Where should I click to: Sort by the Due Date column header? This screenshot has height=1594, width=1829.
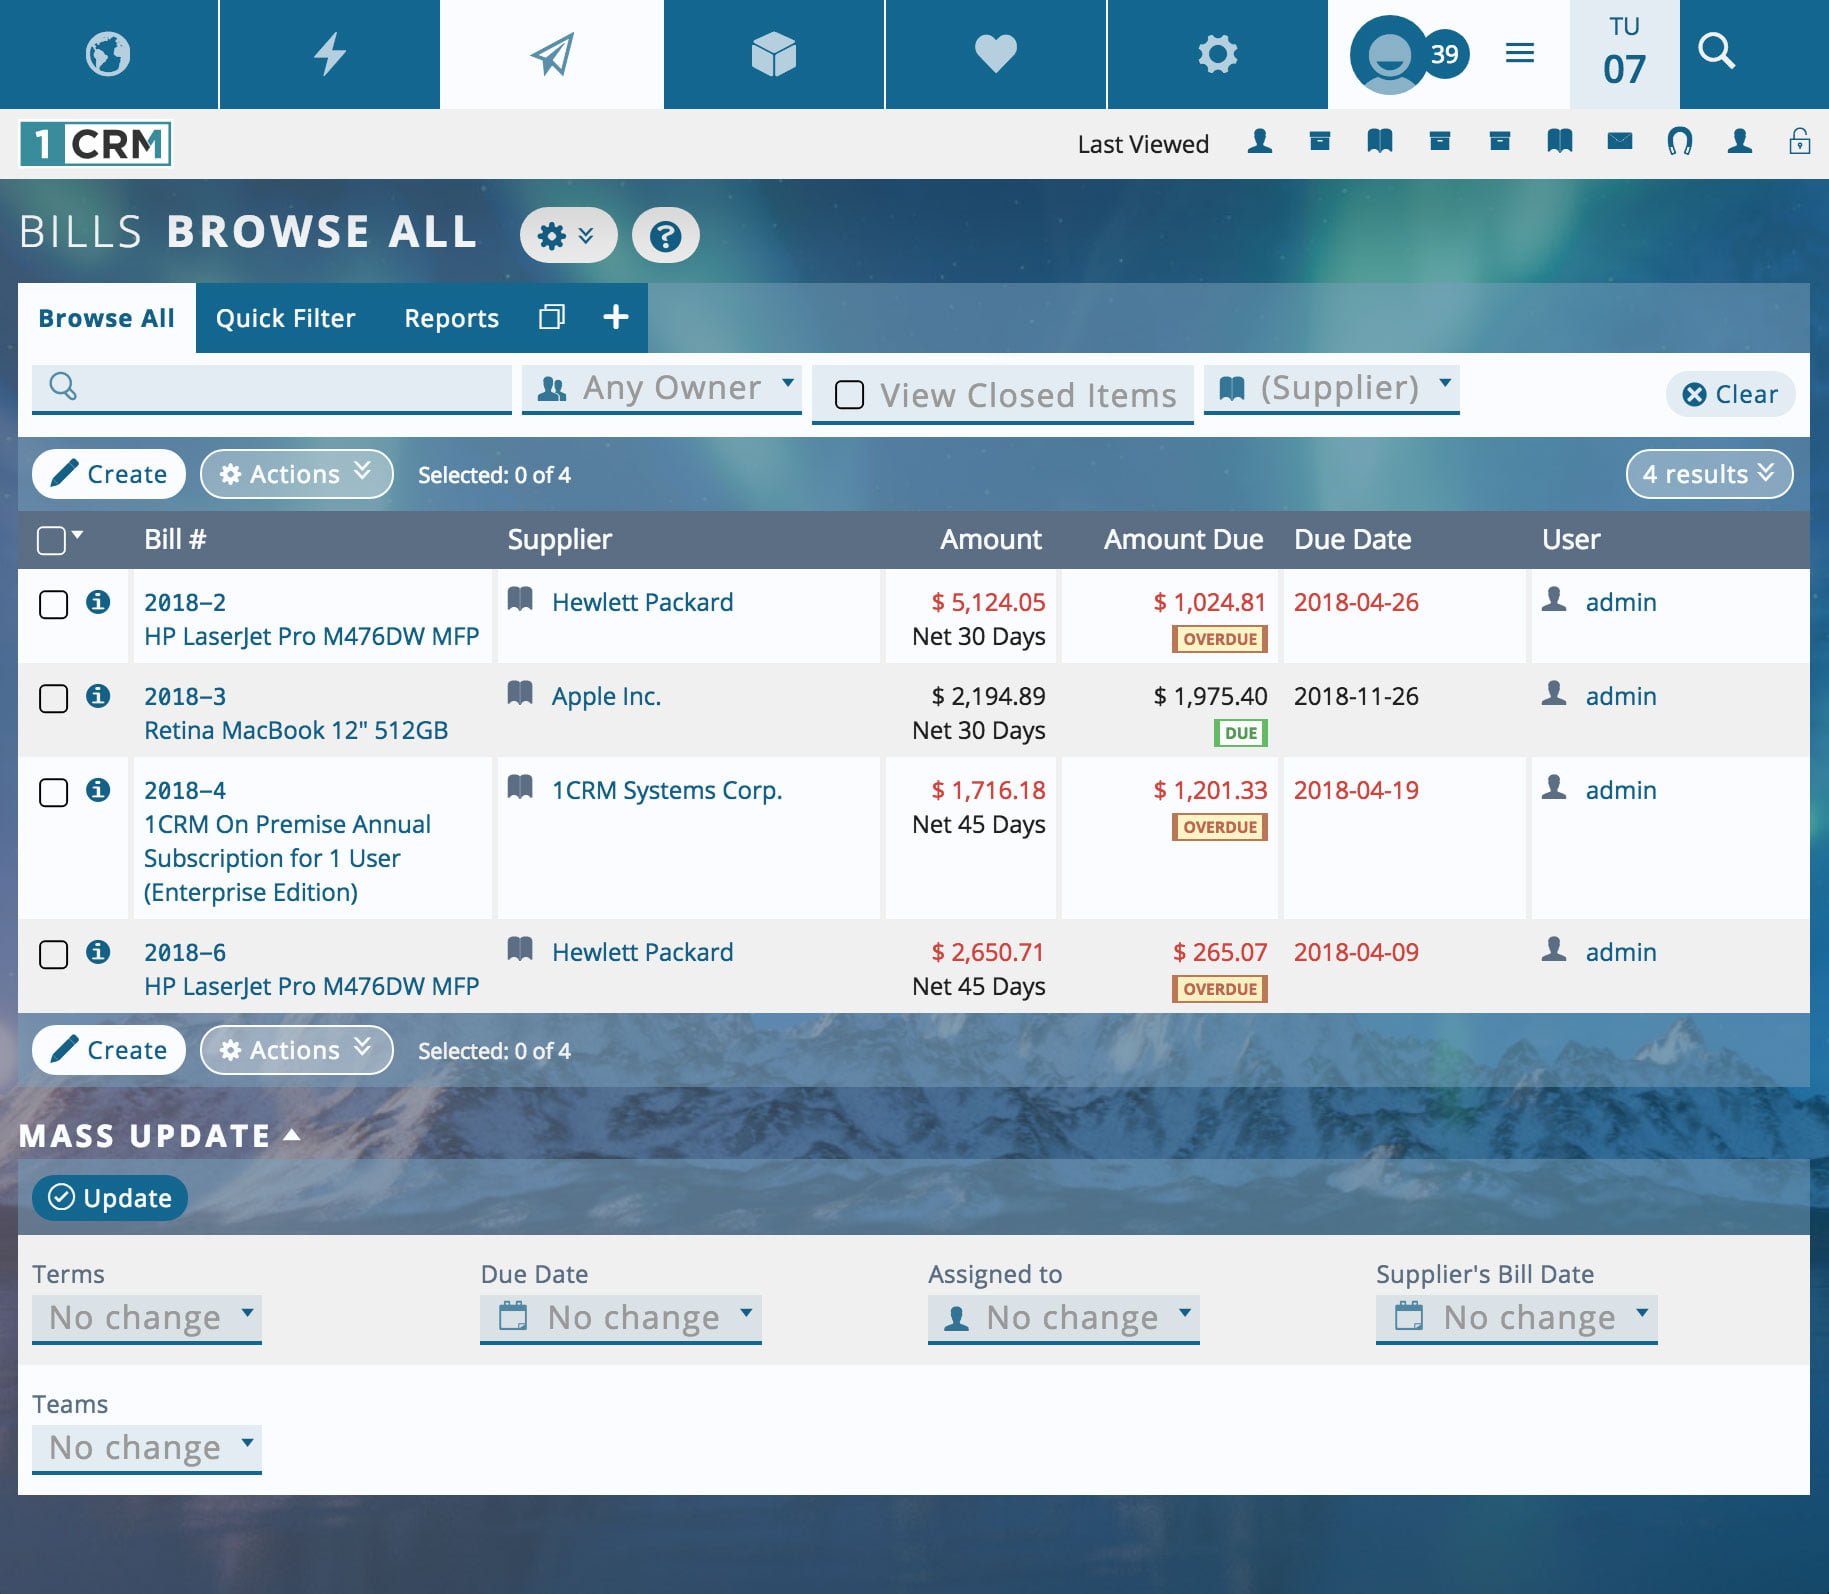tap(1352, 540)
